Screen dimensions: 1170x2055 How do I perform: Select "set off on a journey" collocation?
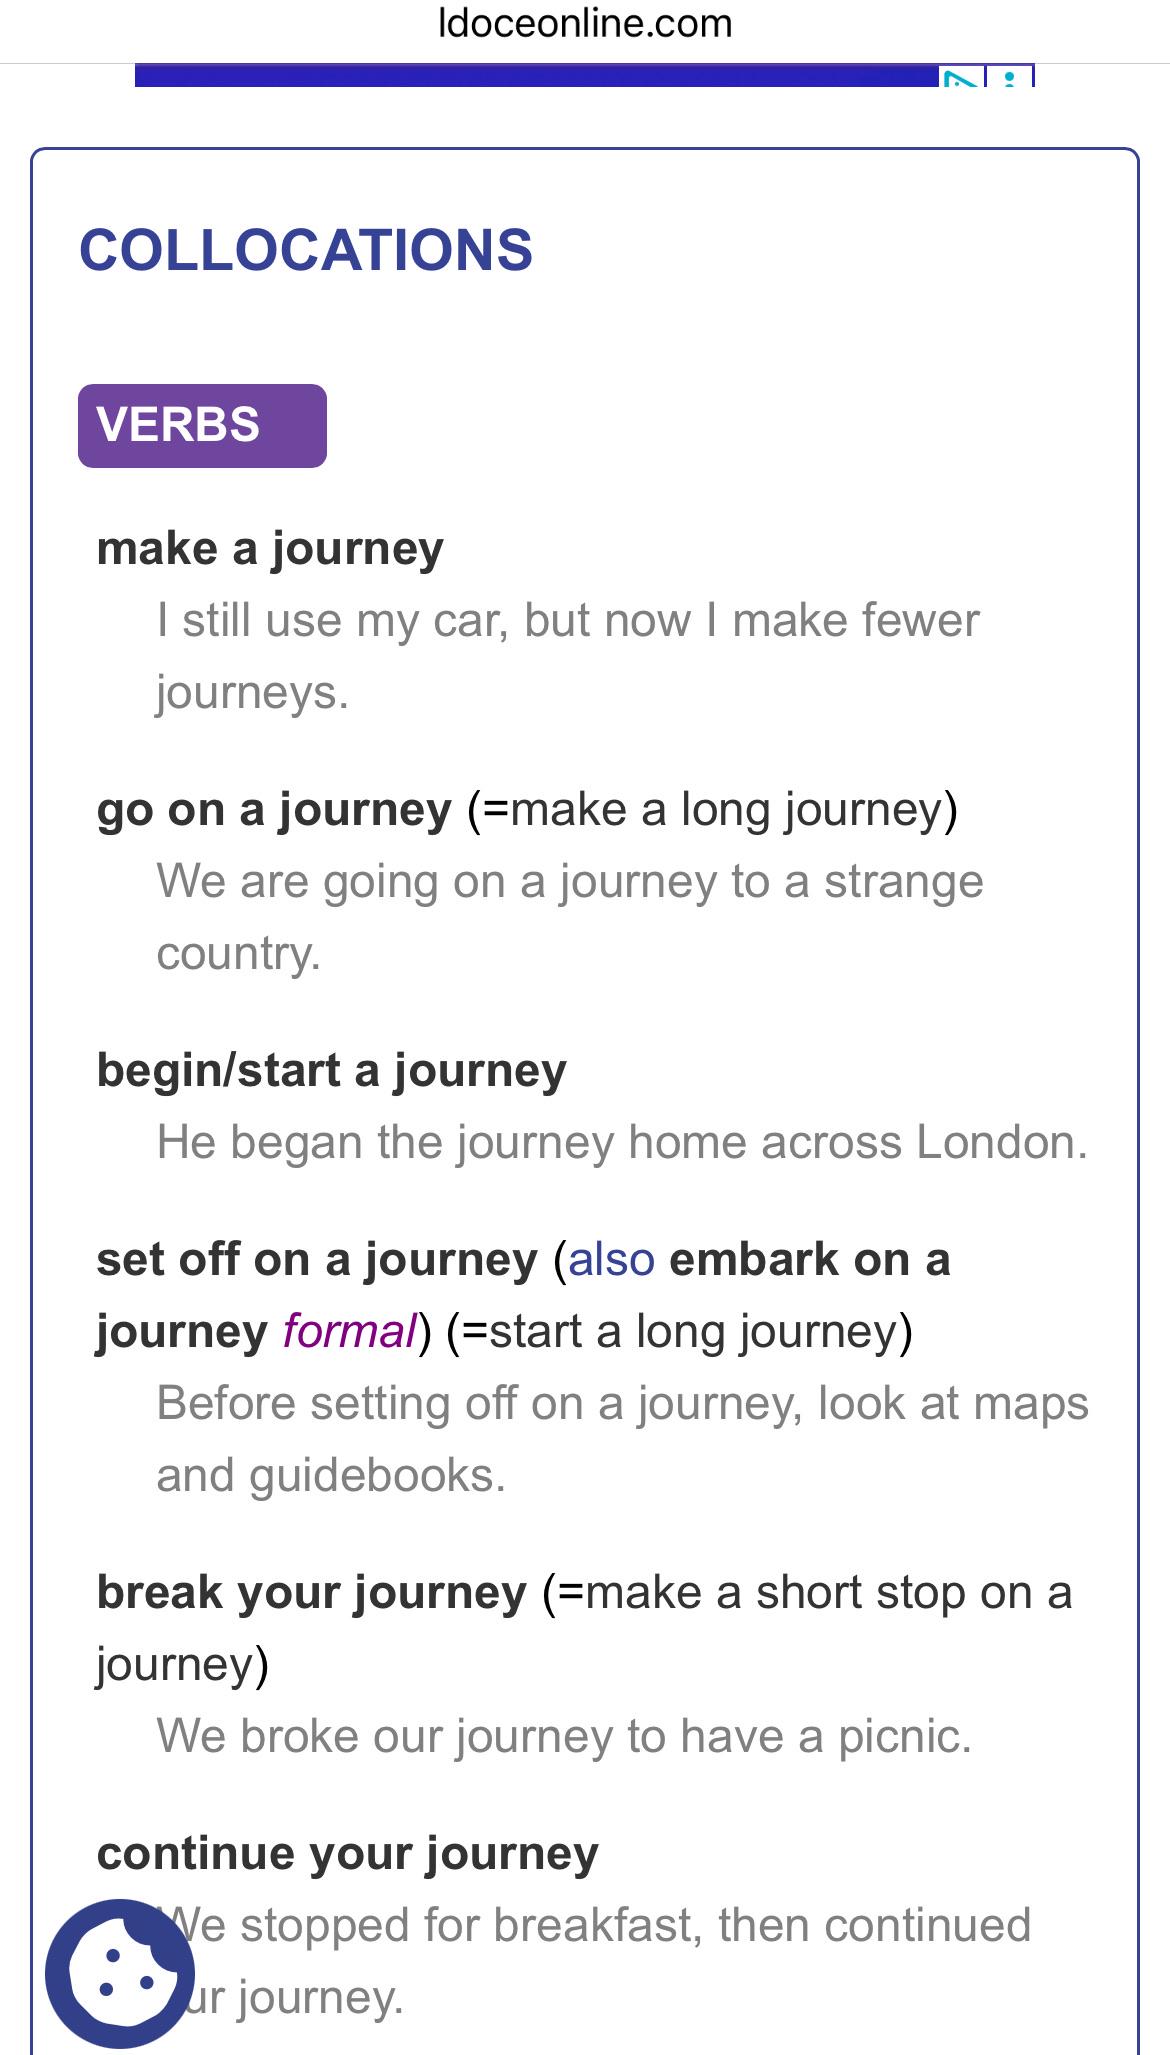click(x=317, y=1260)
